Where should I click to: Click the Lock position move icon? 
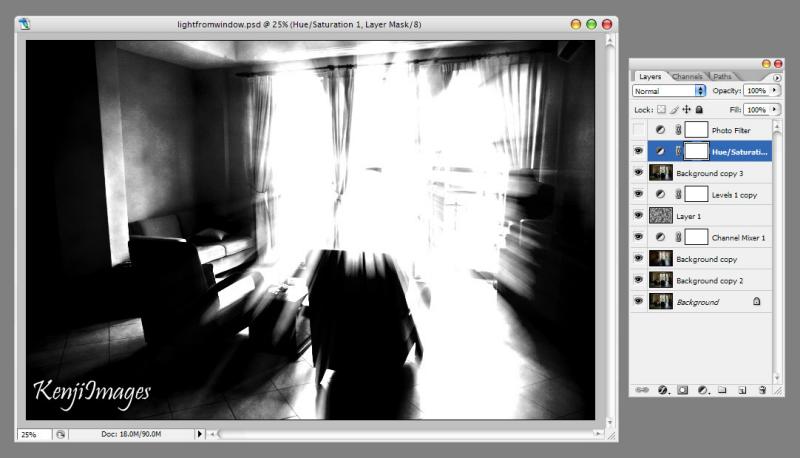(686, 109)
